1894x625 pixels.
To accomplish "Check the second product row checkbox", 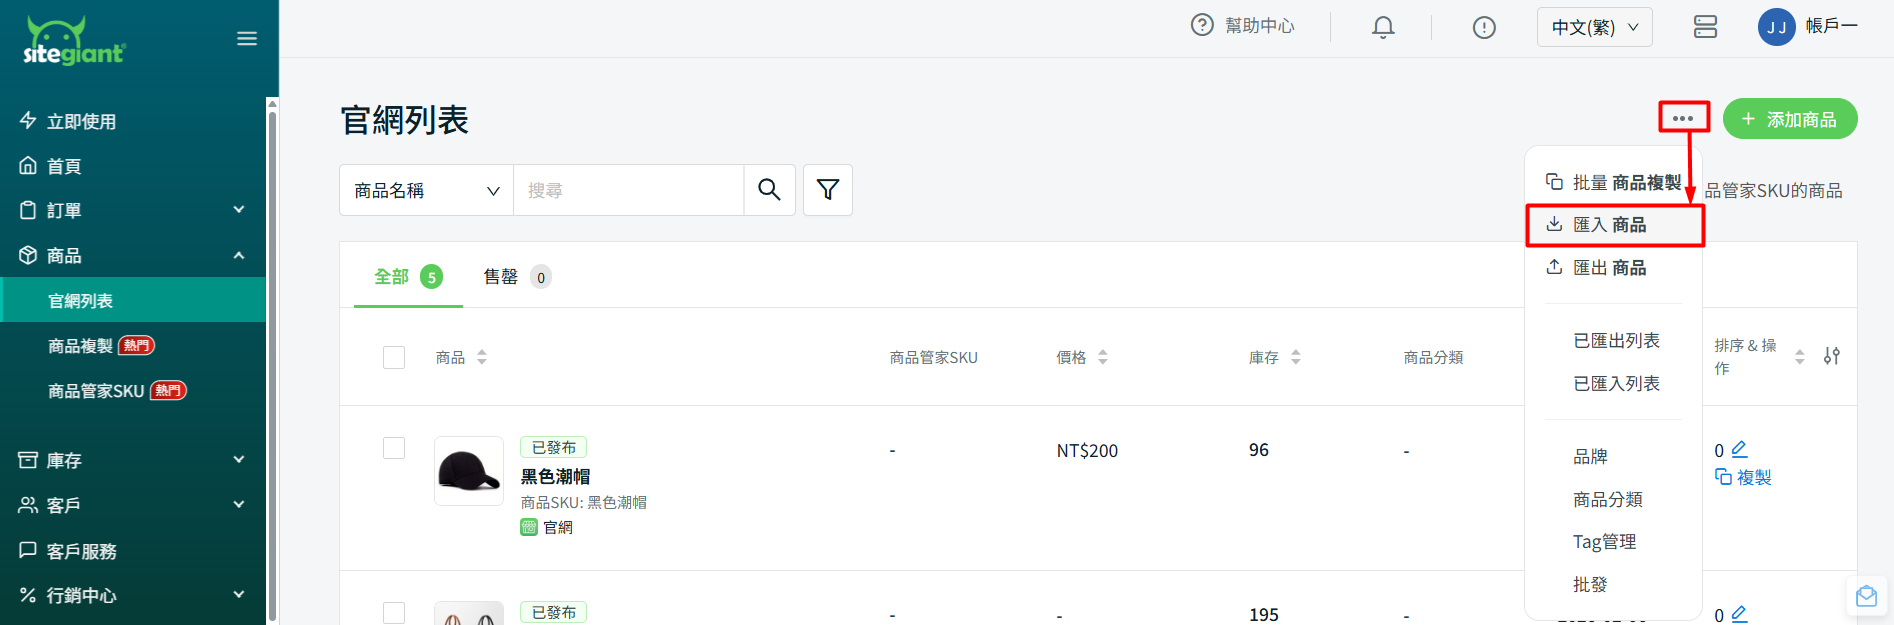I will 394,612.
